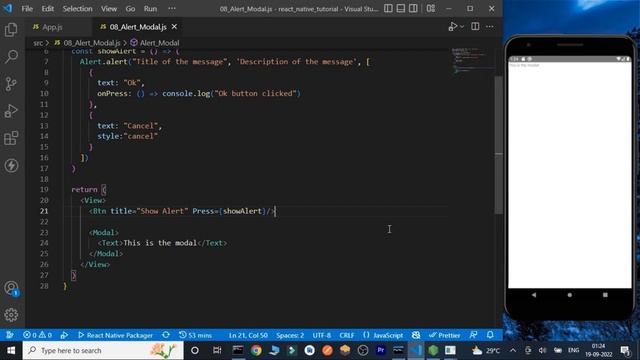Click the Run code play icon
640x360 pixels.
(453, 27)
